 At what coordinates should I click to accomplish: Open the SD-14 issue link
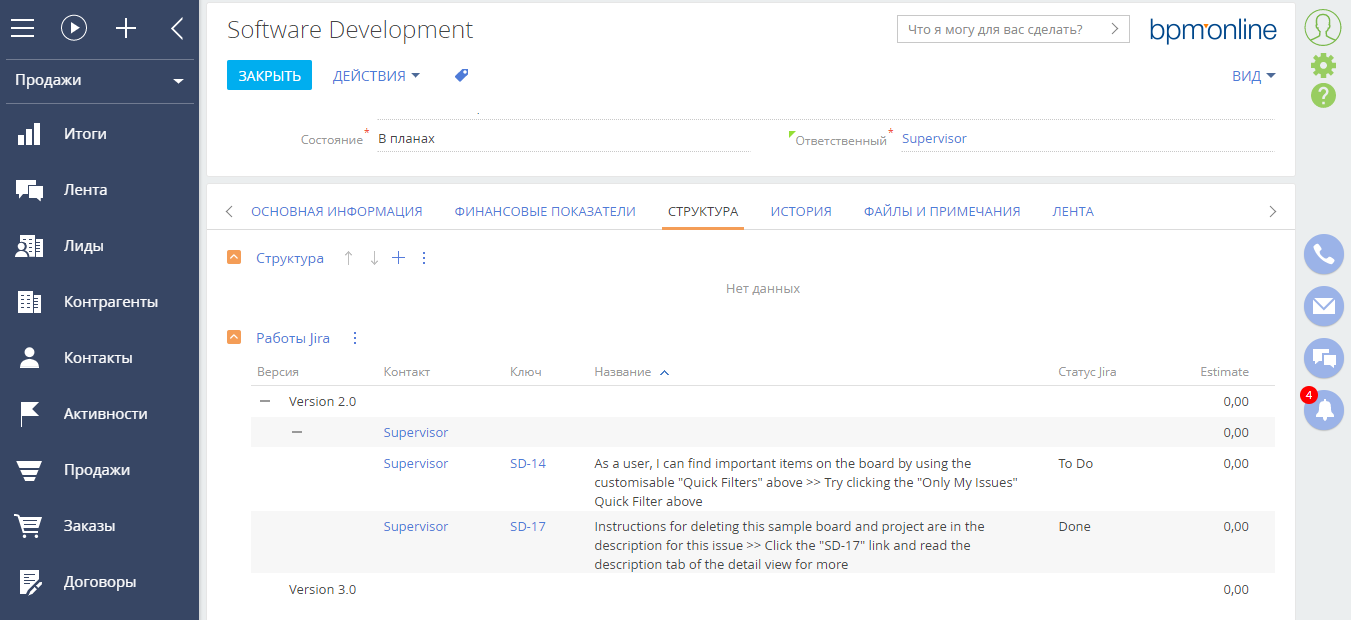coord(528,463)
